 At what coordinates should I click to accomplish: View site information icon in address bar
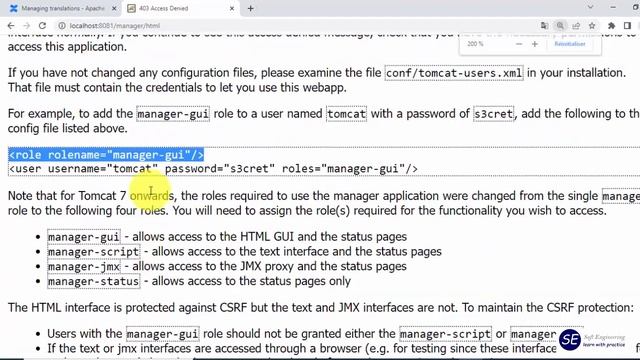pos(62,25)
